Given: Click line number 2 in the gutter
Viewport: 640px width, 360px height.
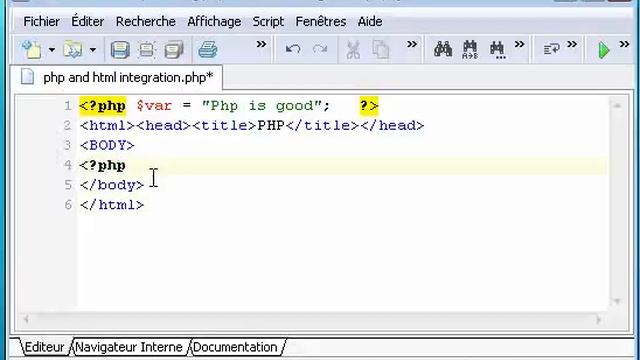Looking at the screenshot, I should (x=67, y=125).
